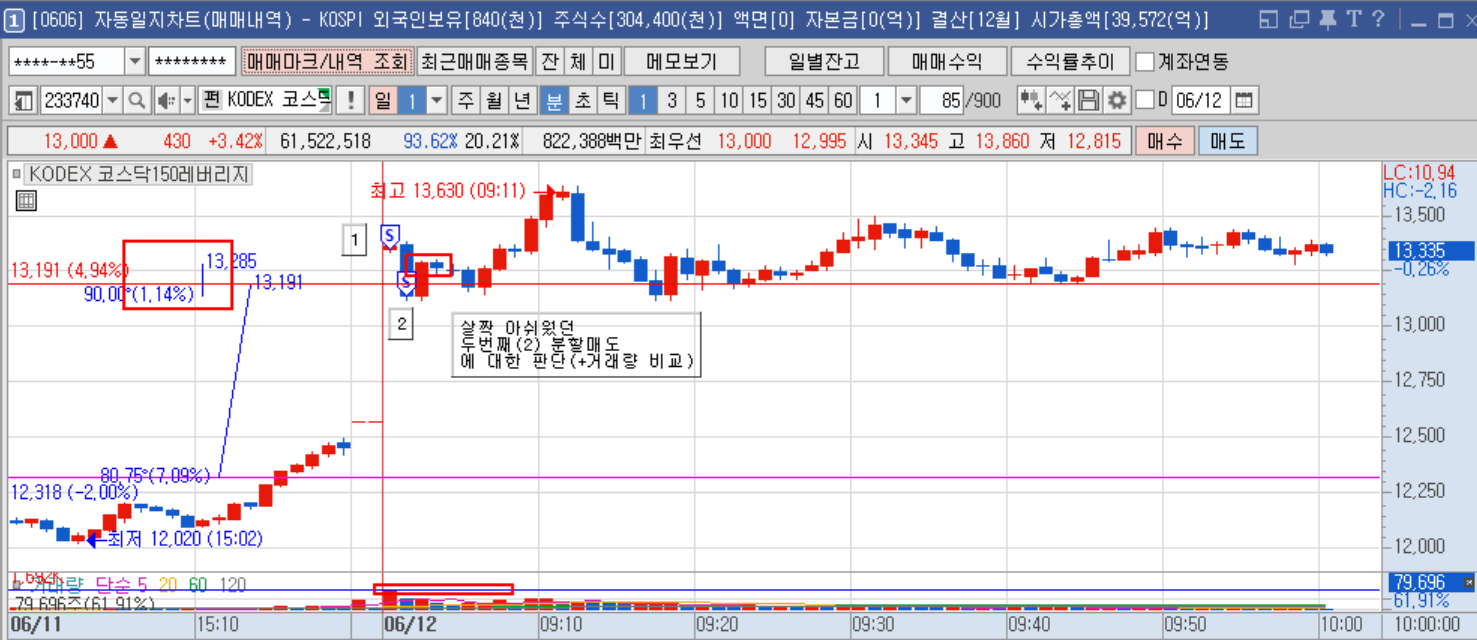Toggle the left panel icon beside stock code

click(x=24, y=100)
